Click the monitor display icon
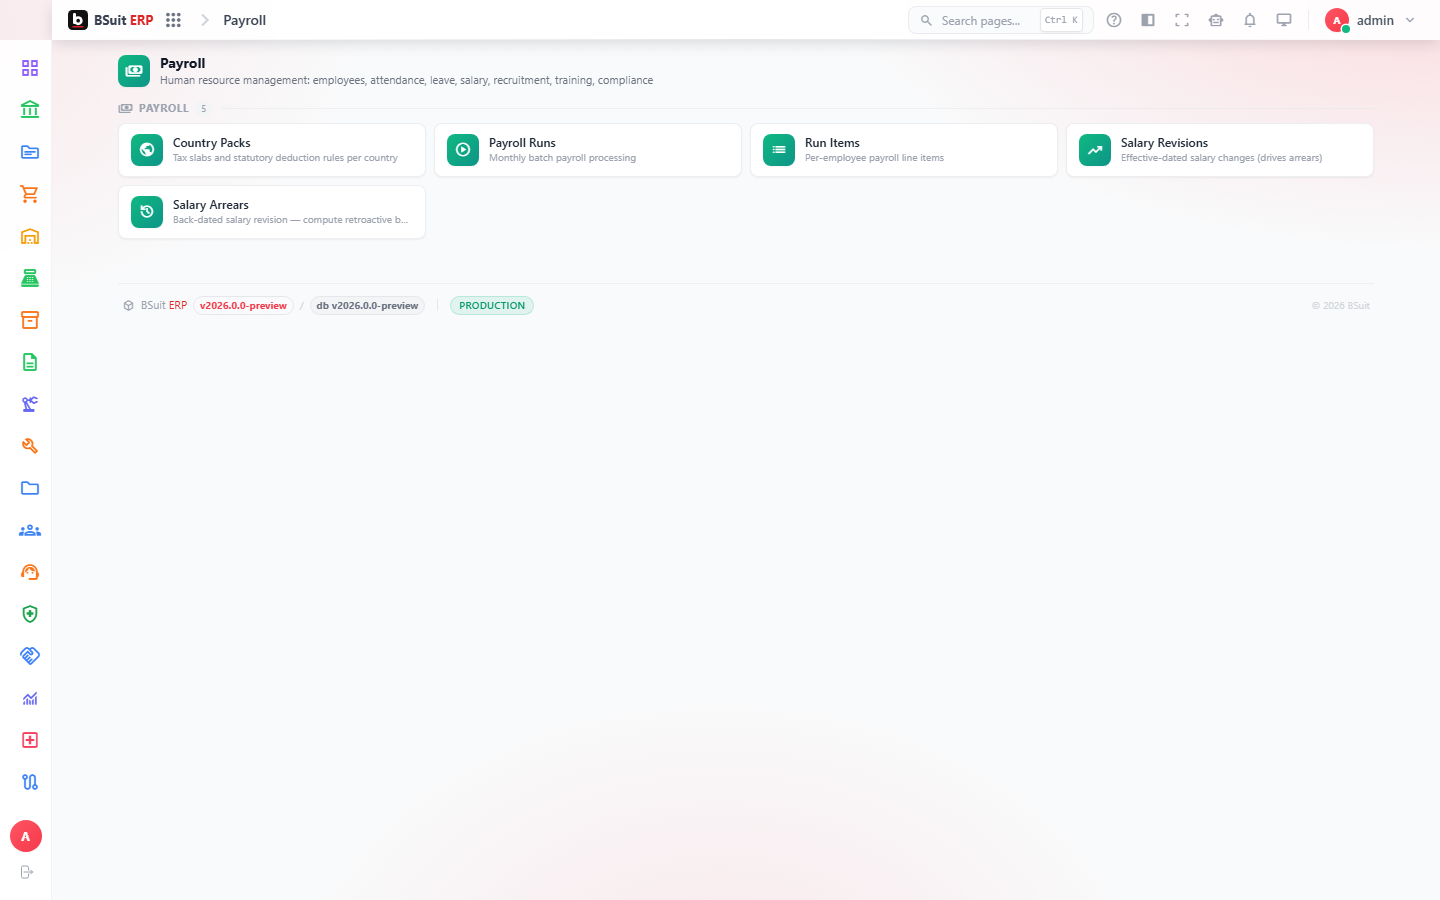Image resolution: width=1440 pixels, height=900 pixels. (x=1284, y=20)
